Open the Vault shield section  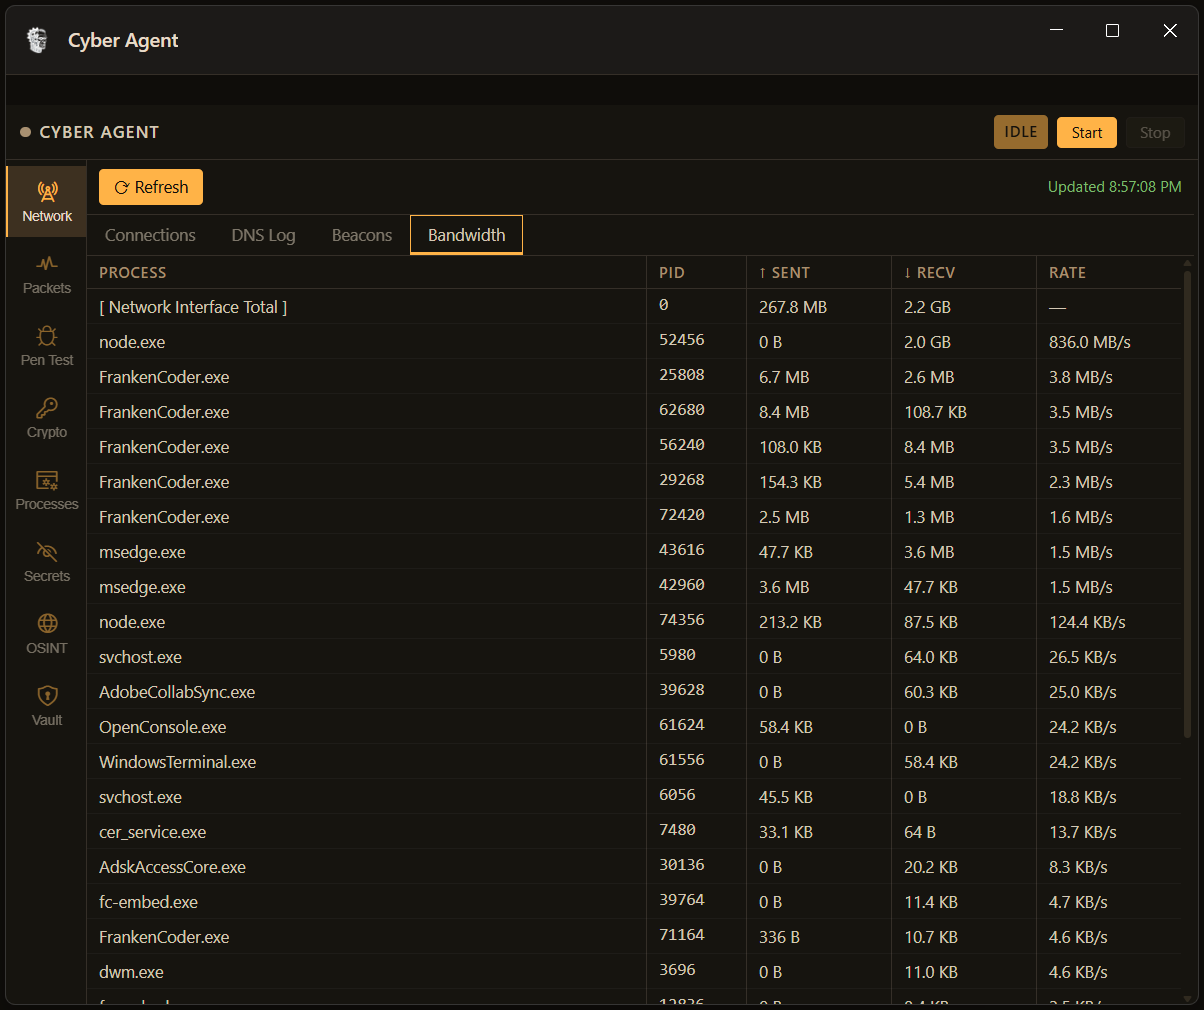(x=47, y=706)
